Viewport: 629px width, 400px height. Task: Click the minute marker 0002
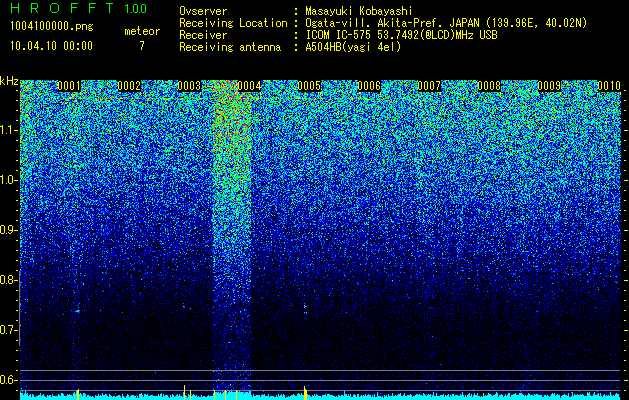click(129, 86)
